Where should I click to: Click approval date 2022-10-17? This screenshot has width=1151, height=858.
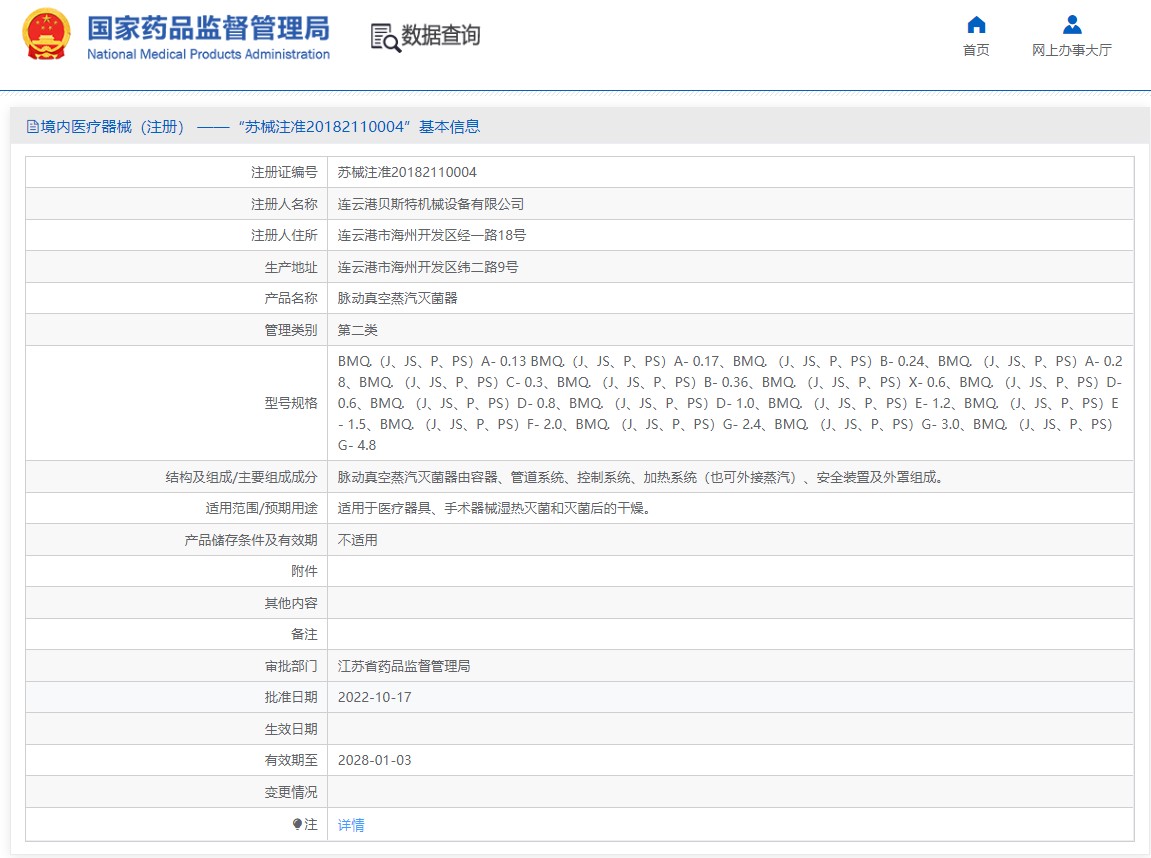[x=374, y=697]
